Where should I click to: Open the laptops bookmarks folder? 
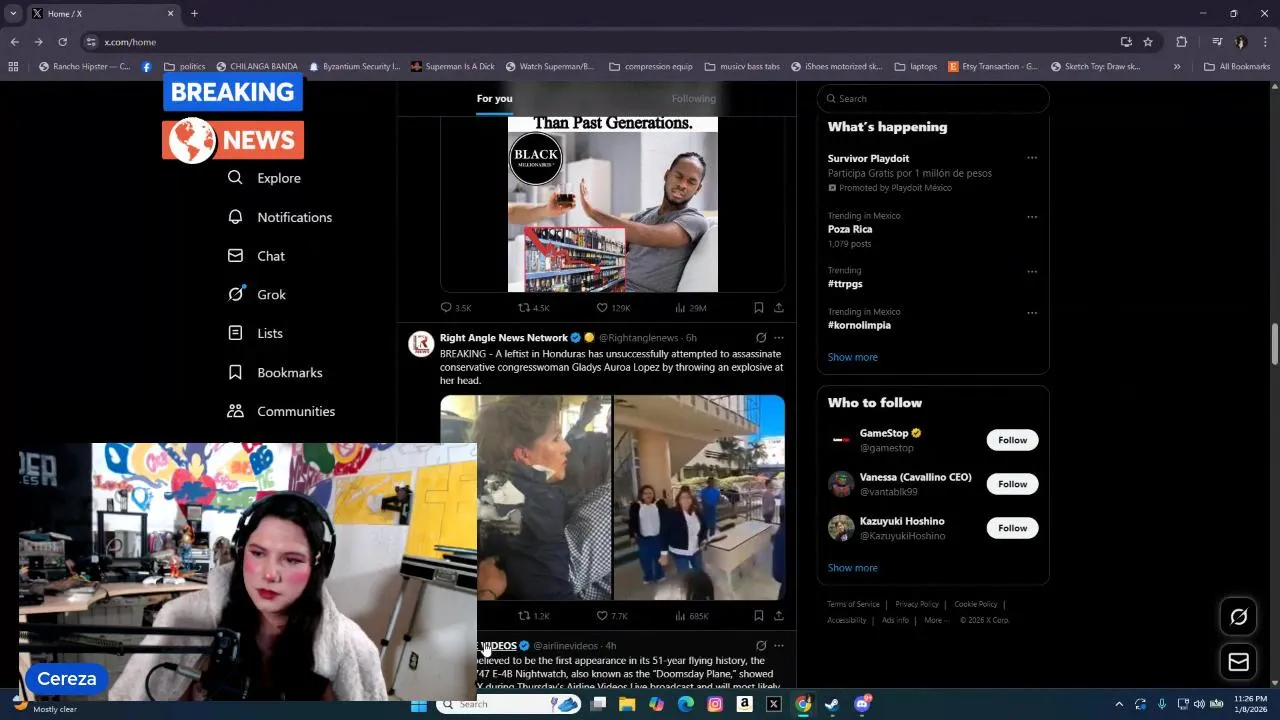click(916, 67)
